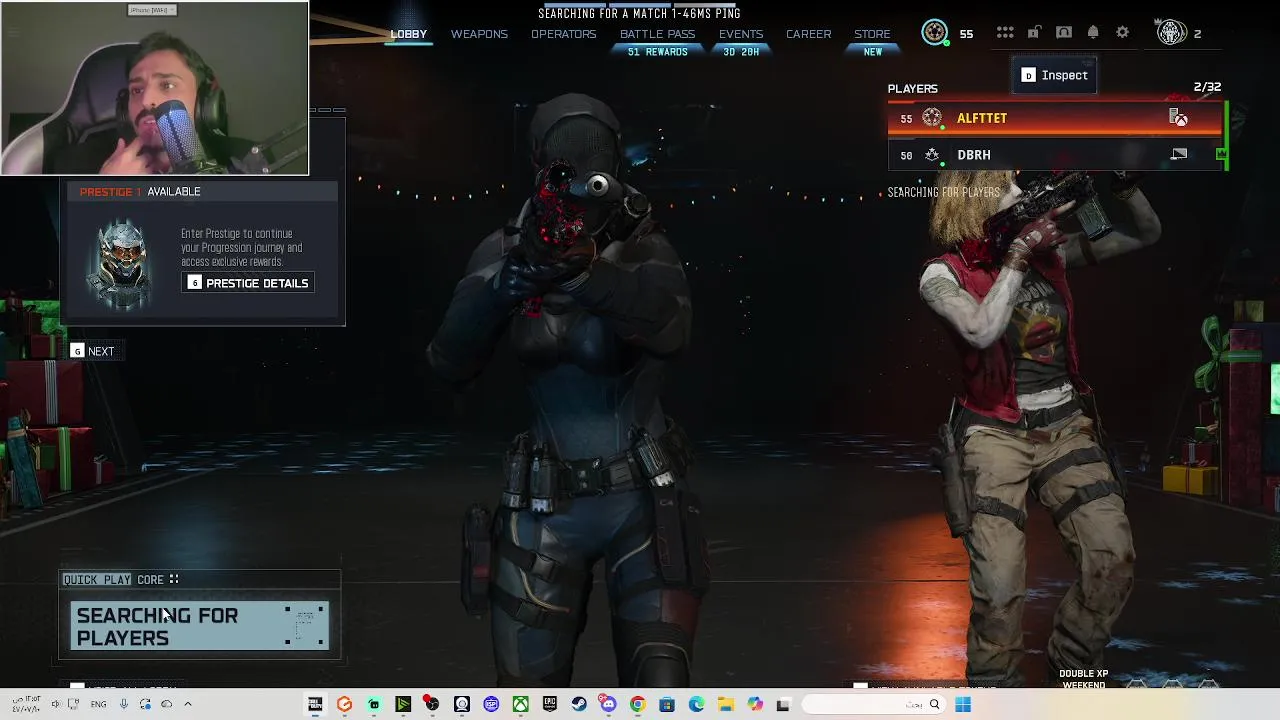Screen dimensions: 1280x720
Task: Open the menu grid icon in top bar
Action: 1005,33
